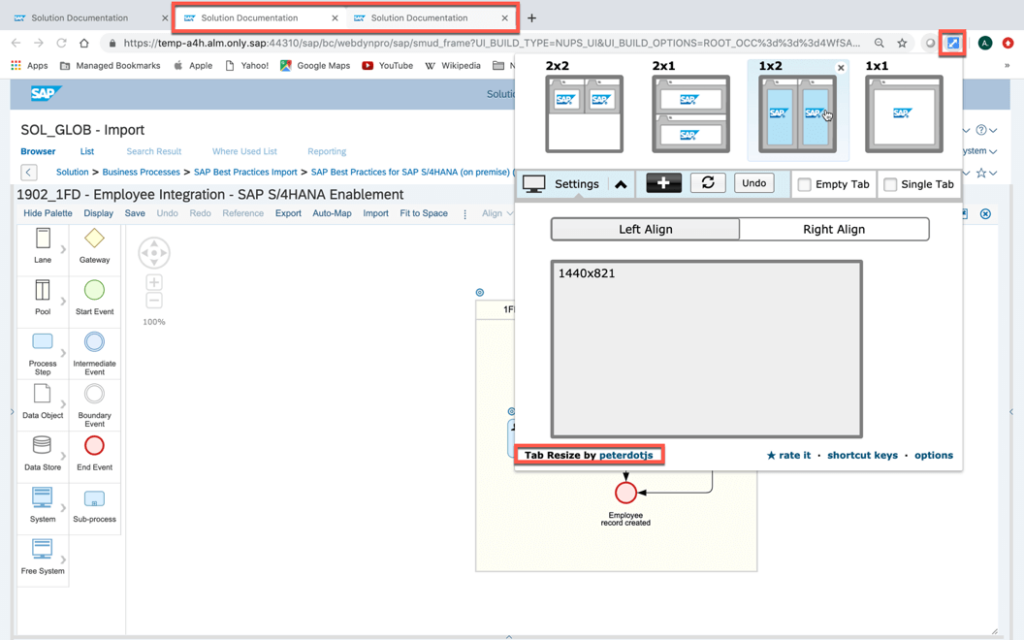Select the Employee record created end event
1024x640 pixels.
(626, 492)
